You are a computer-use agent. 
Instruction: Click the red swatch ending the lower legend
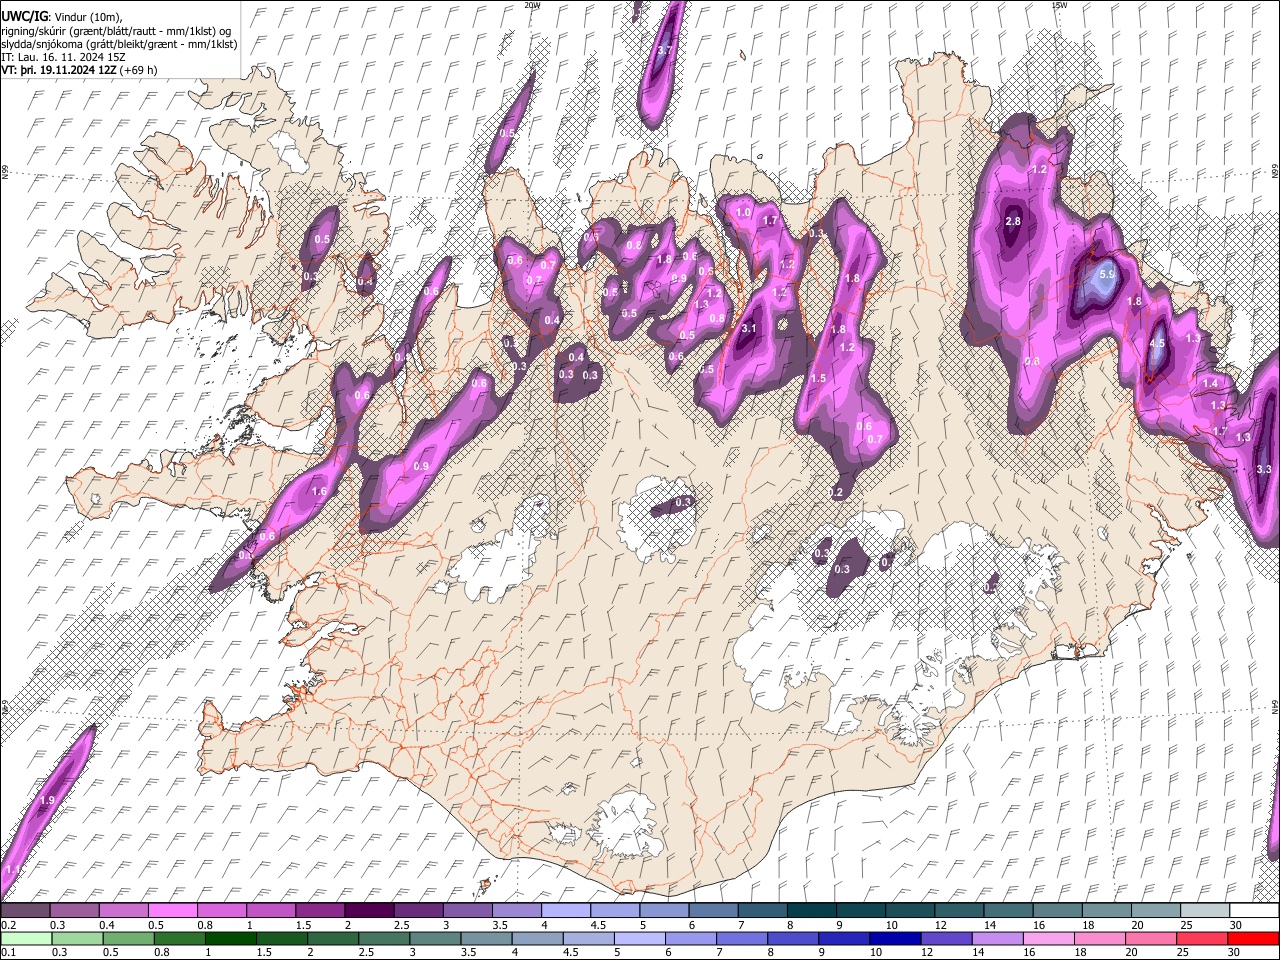click(1253, 938)
